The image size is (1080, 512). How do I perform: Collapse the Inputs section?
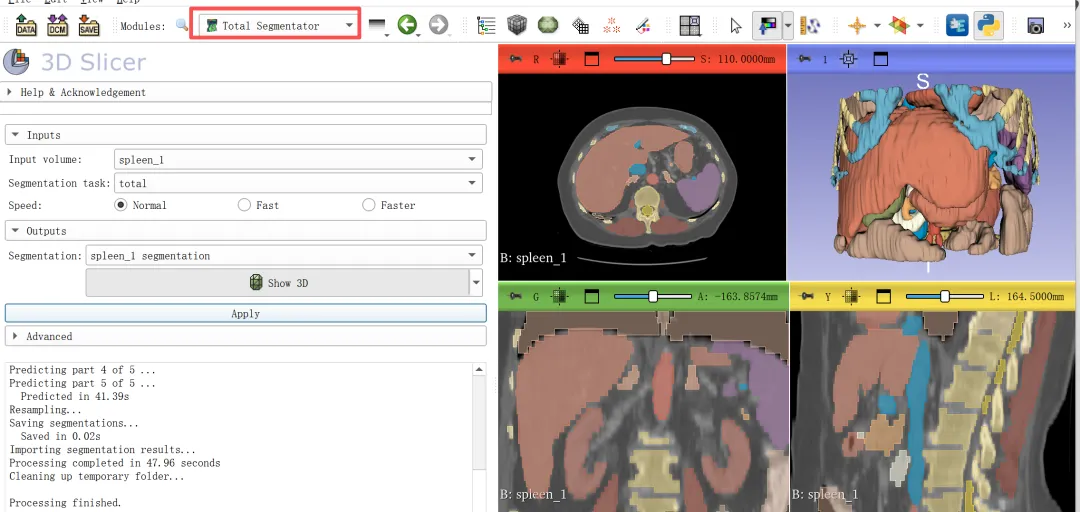(246, 135)
